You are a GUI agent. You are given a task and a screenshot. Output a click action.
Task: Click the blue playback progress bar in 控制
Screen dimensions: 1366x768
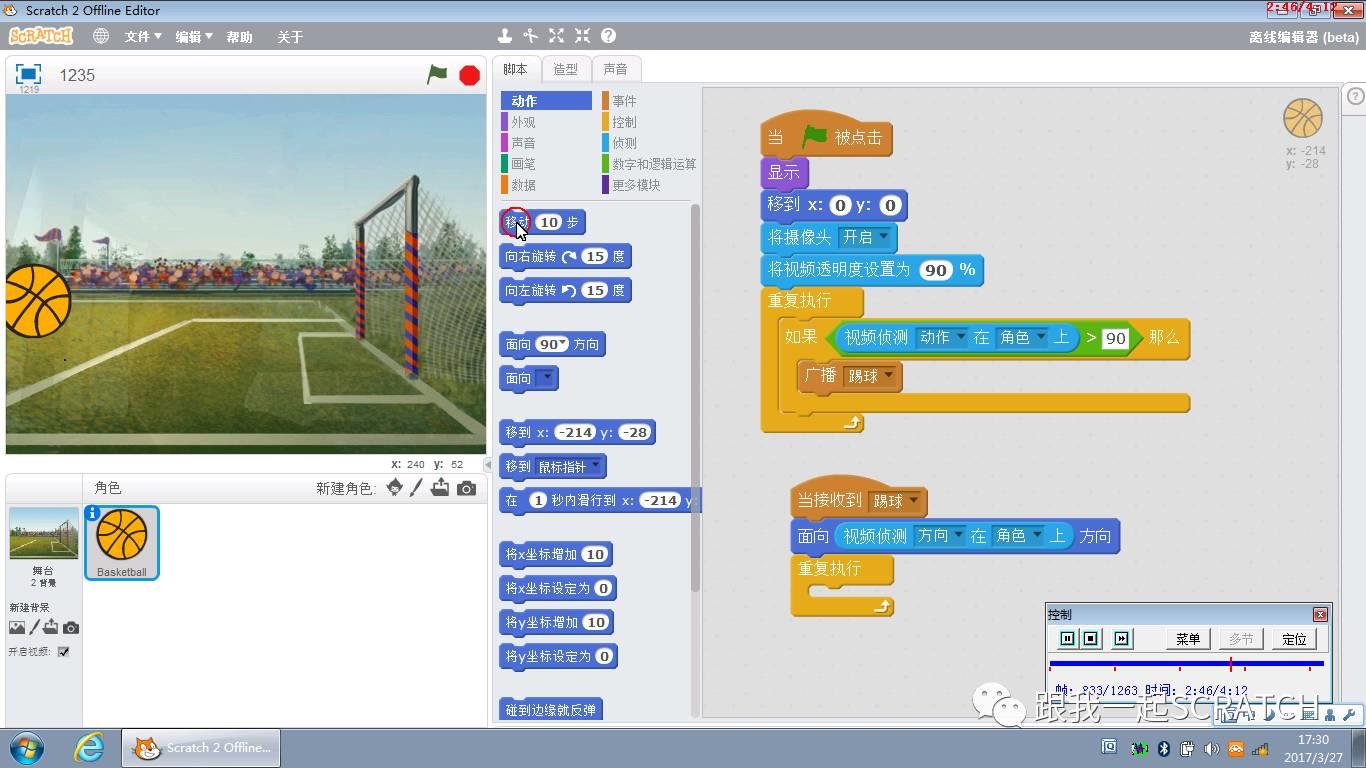tap(1186, 663)
